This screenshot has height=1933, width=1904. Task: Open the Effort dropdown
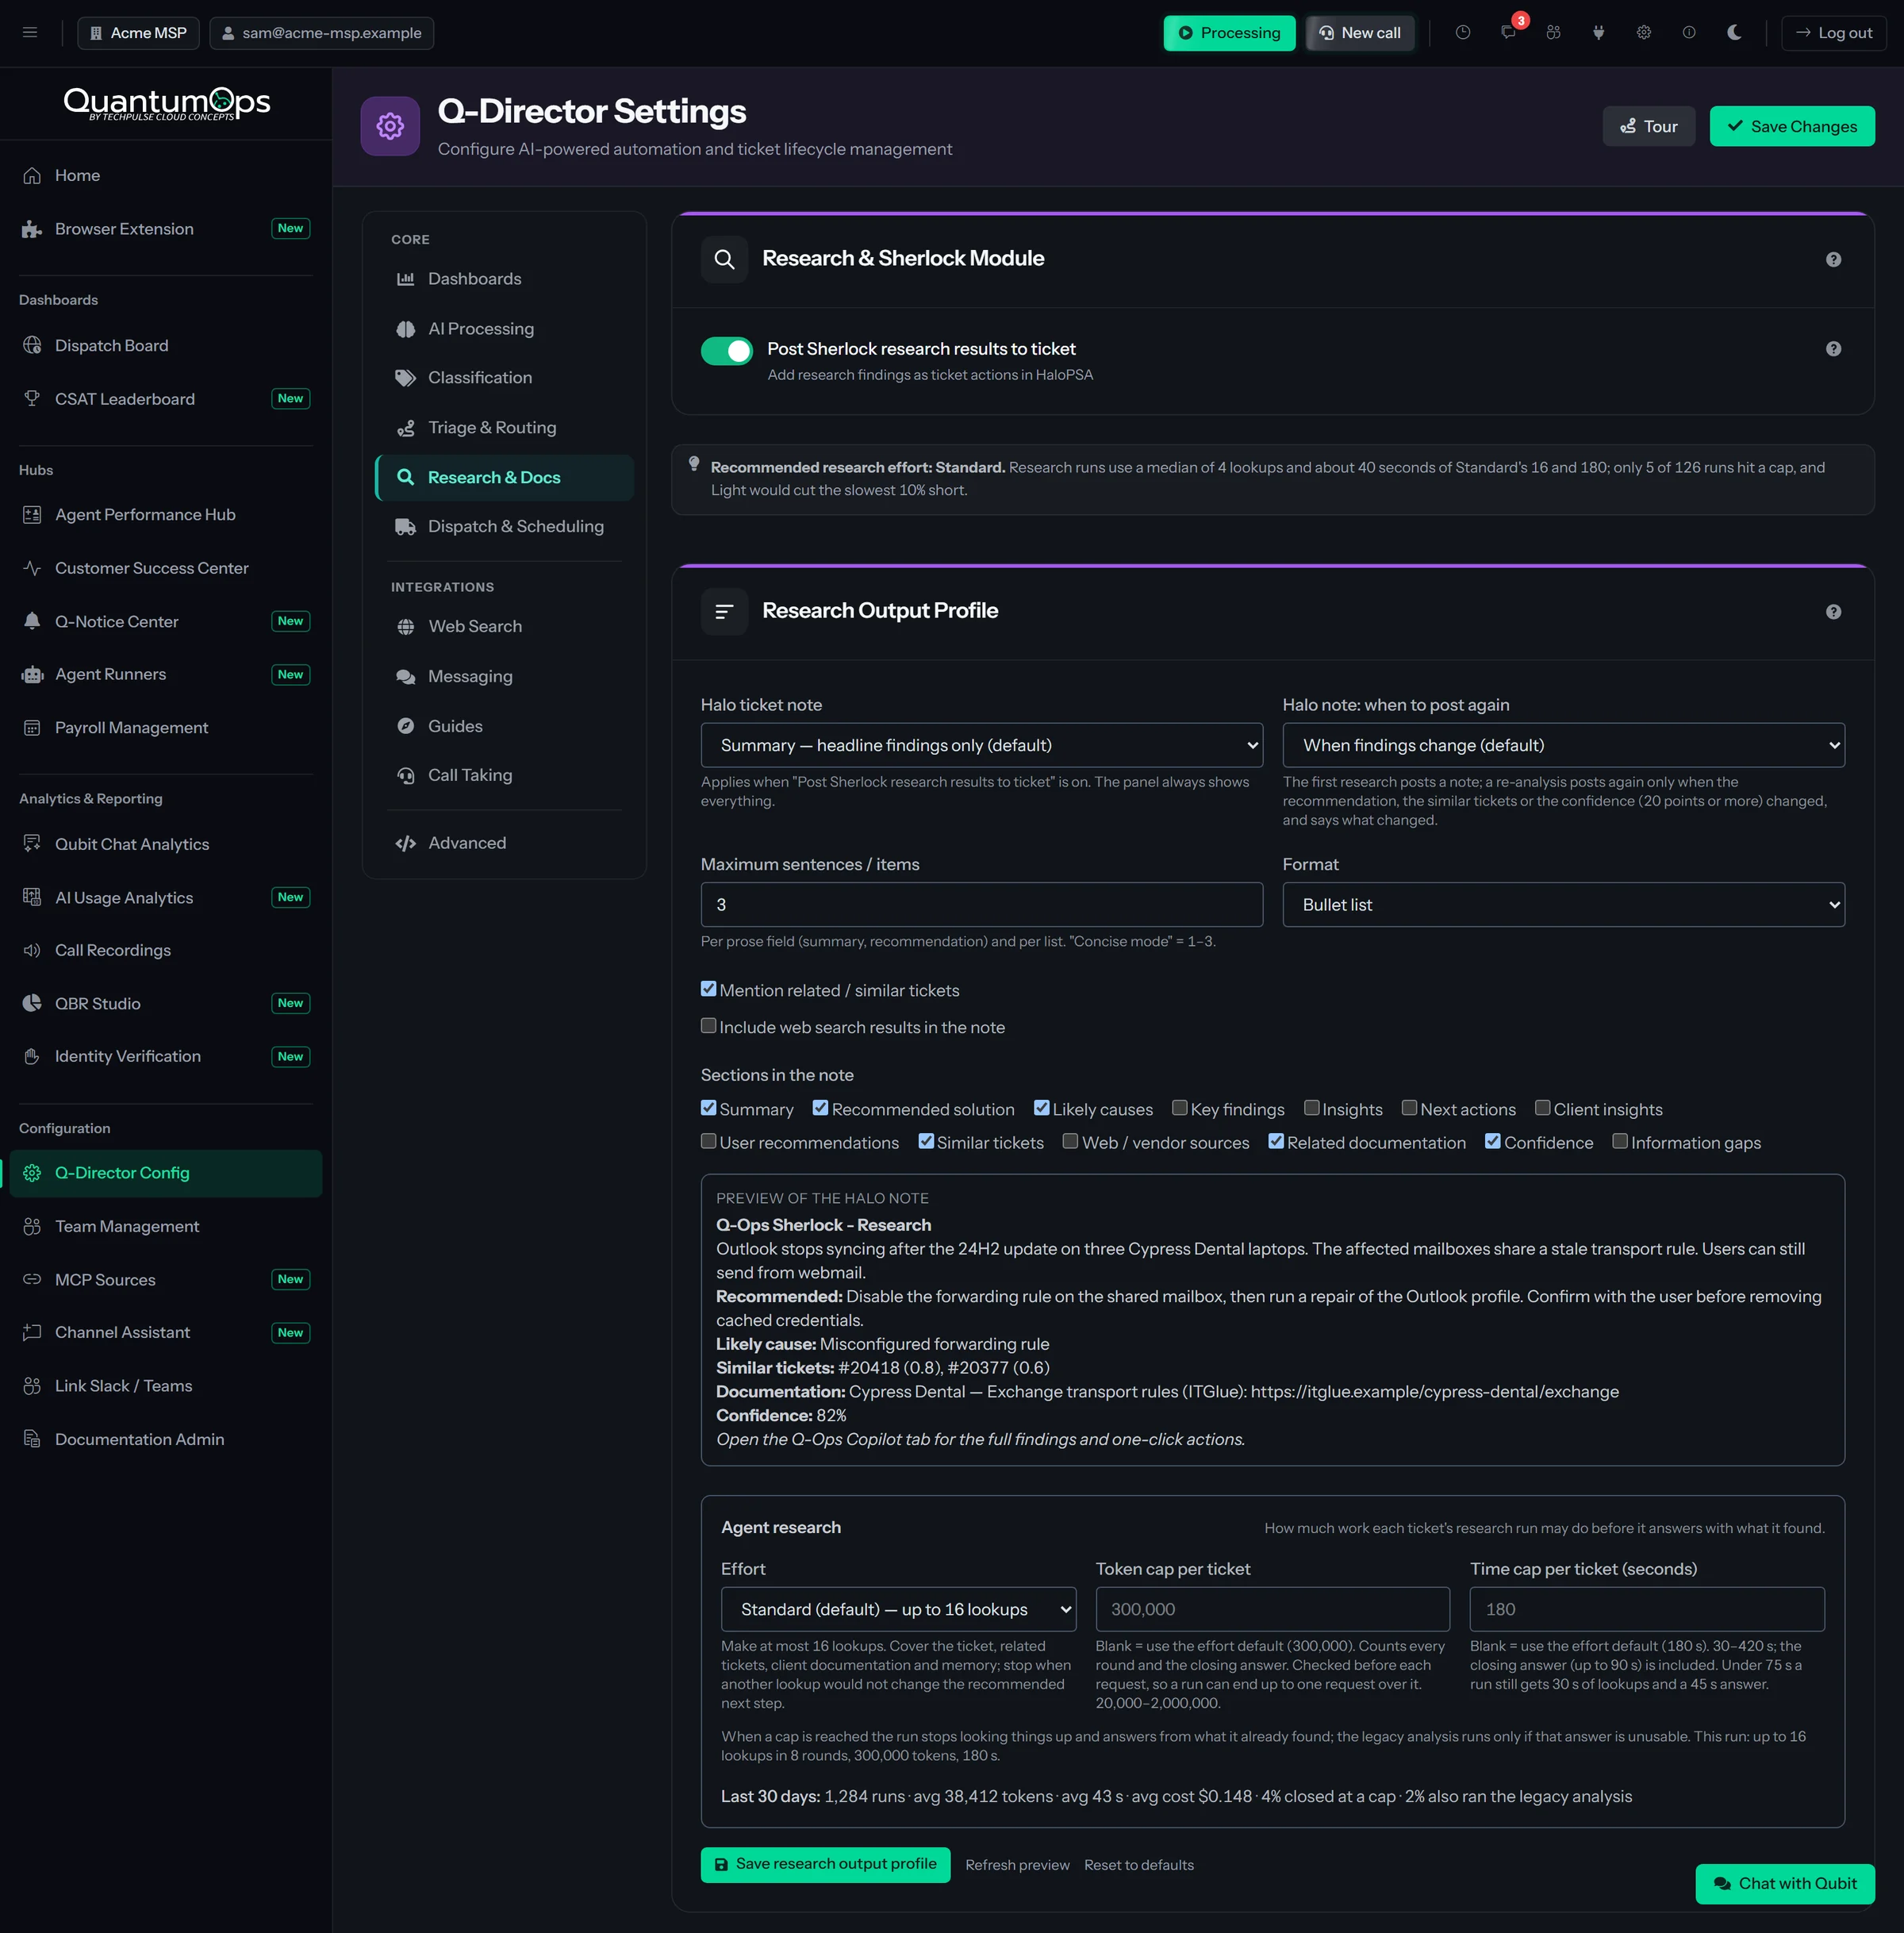[898, 1609]
